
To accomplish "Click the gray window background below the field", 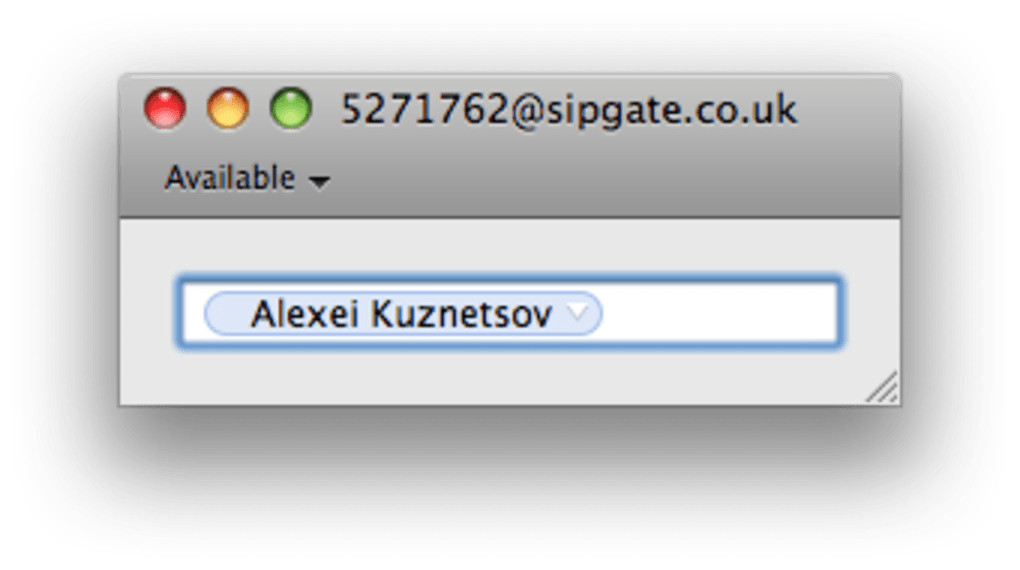I will pyautogui.click(x=500, y=378).
